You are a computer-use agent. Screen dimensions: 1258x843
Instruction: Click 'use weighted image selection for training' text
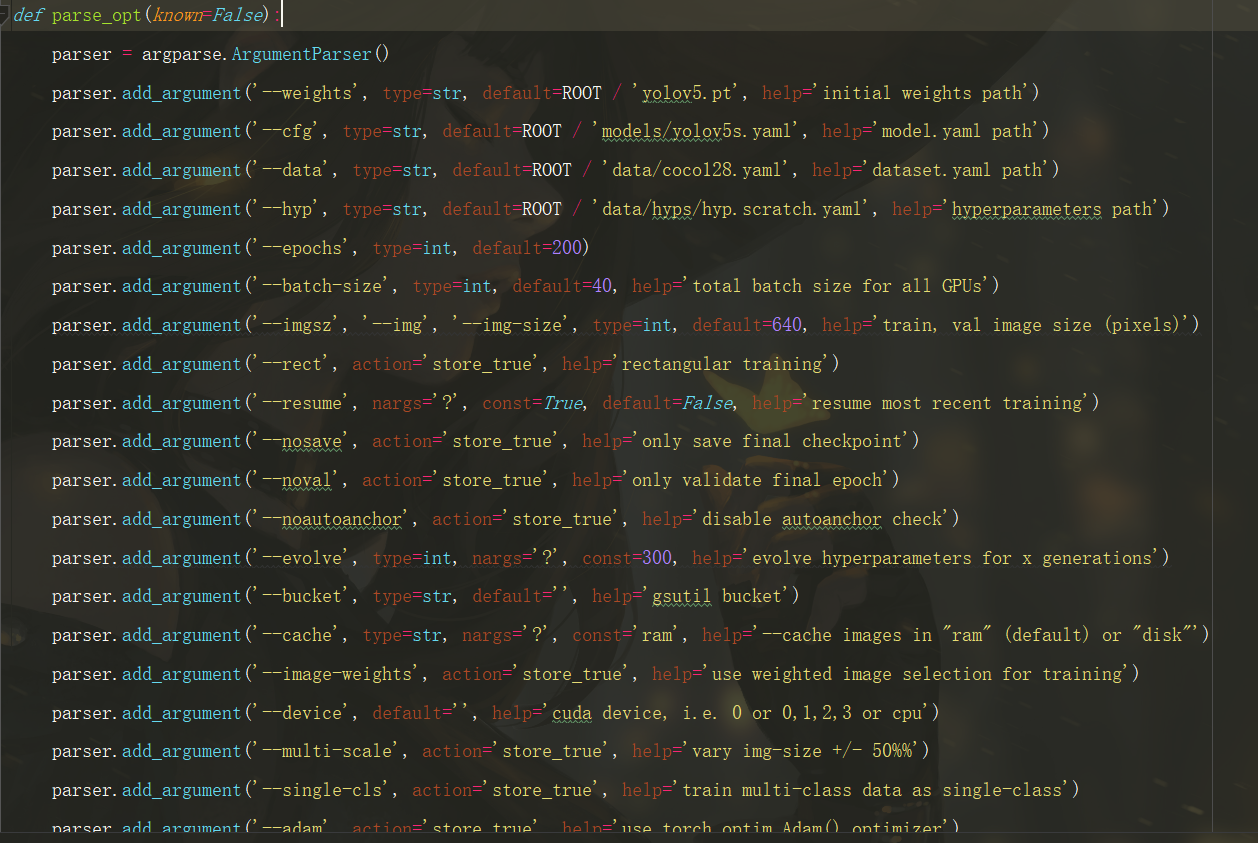click(916, 674)
